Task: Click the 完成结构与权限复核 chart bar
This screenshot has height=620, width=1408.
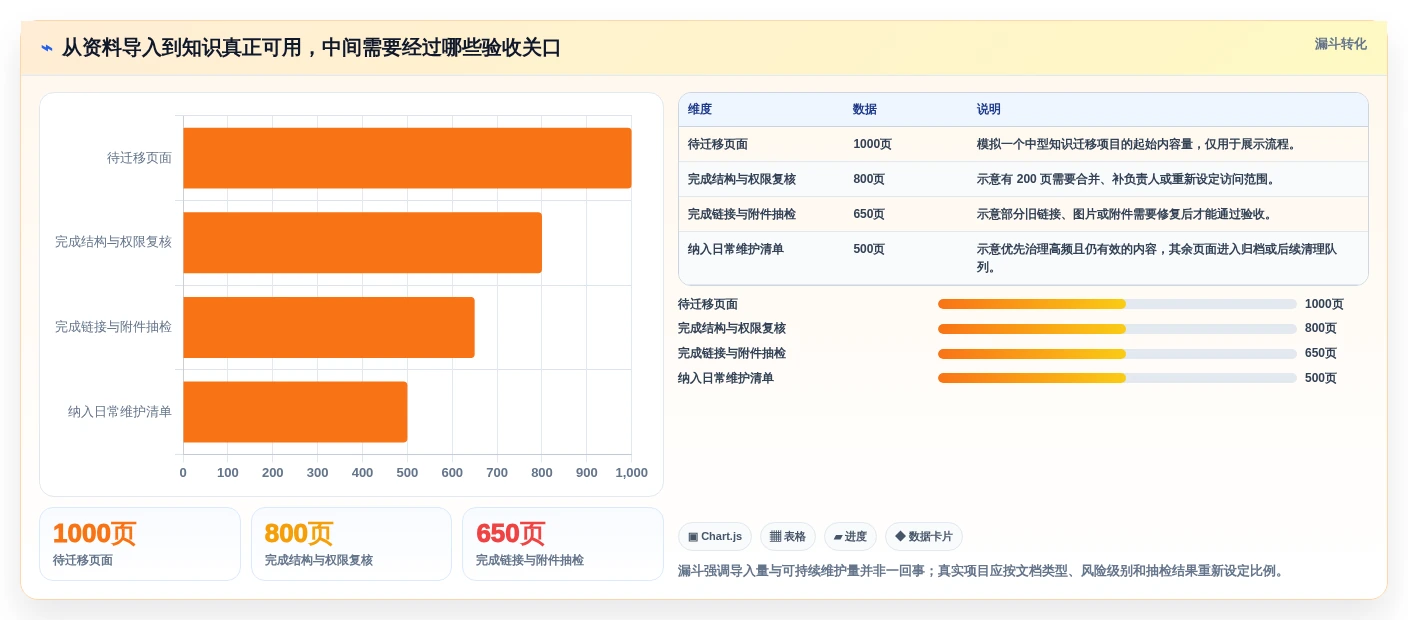Action: 362,242
